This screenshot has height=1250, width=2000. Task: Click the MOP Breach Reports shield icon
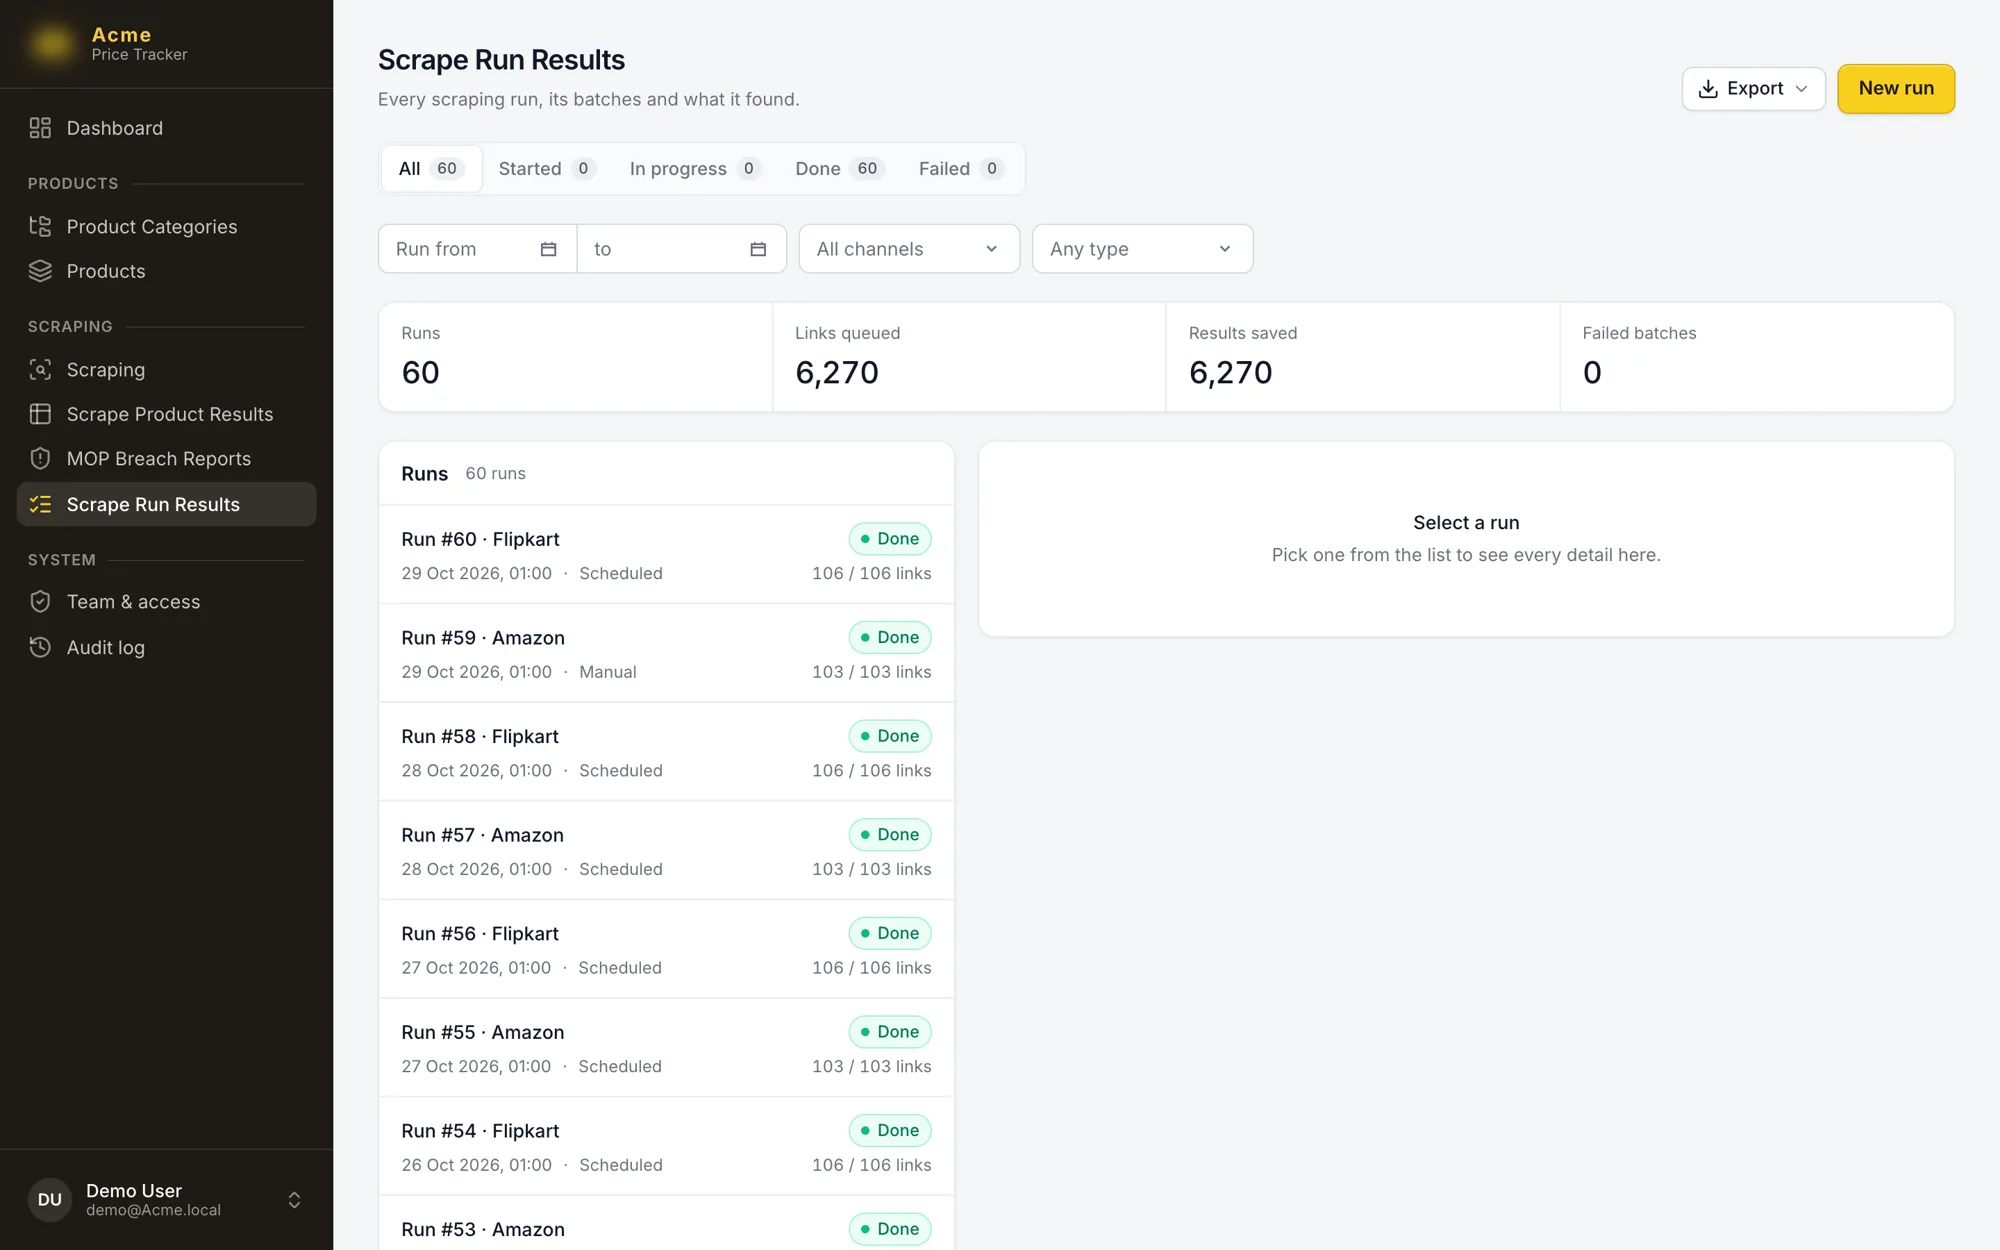(40, 458)
